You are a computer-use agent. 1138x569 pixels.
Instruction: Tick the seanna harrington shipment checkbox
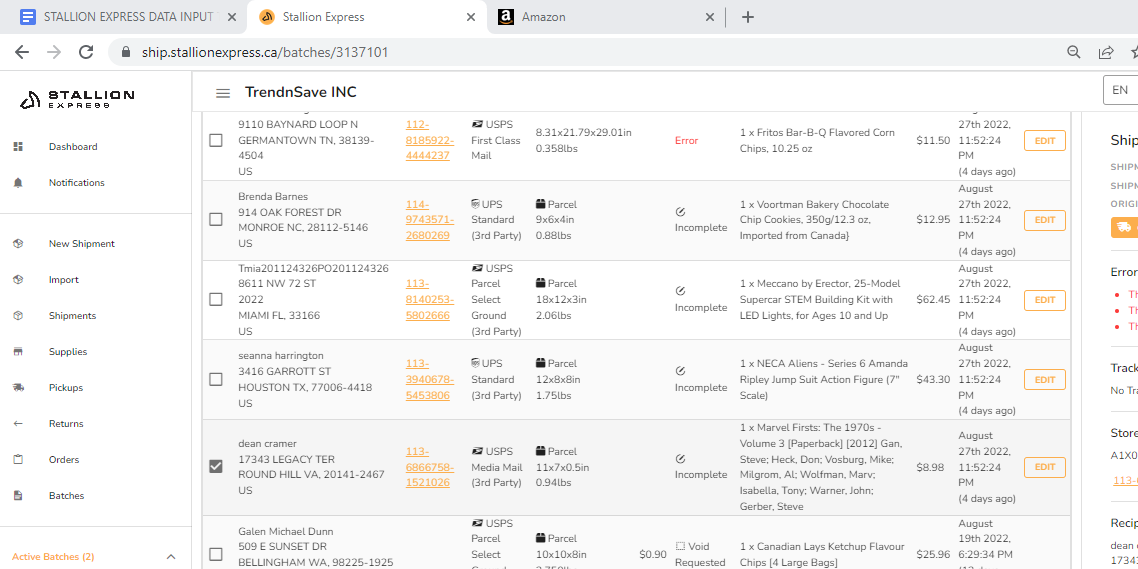click(216, 380)
